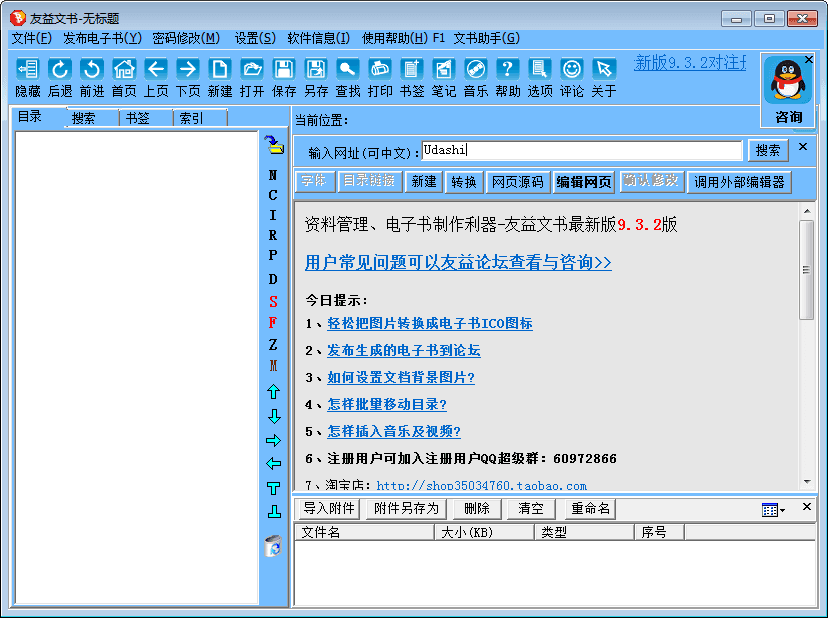
Task: Open the 设置(S) menu
Action: pyautogui.click(x=255, y=38)
